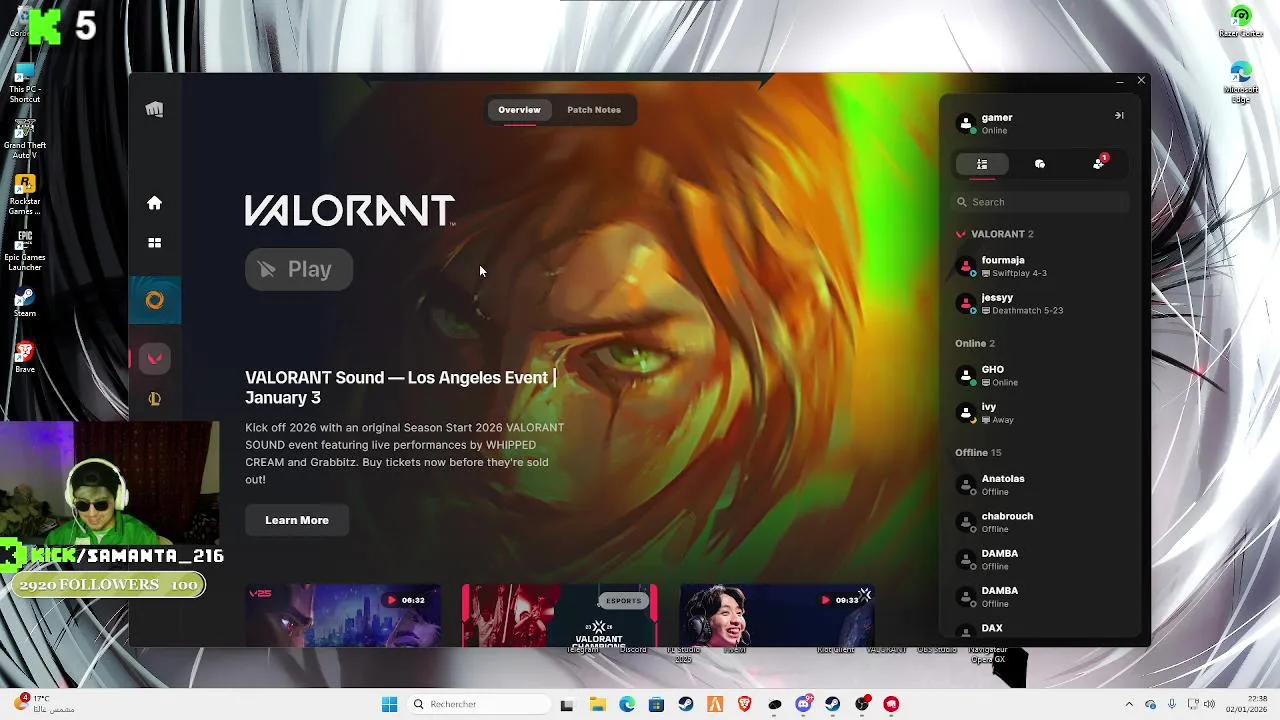The height and width of the screenshot is (720, 1280).
Task: Select offline friend chabrouch
Action: (1040, 522)
